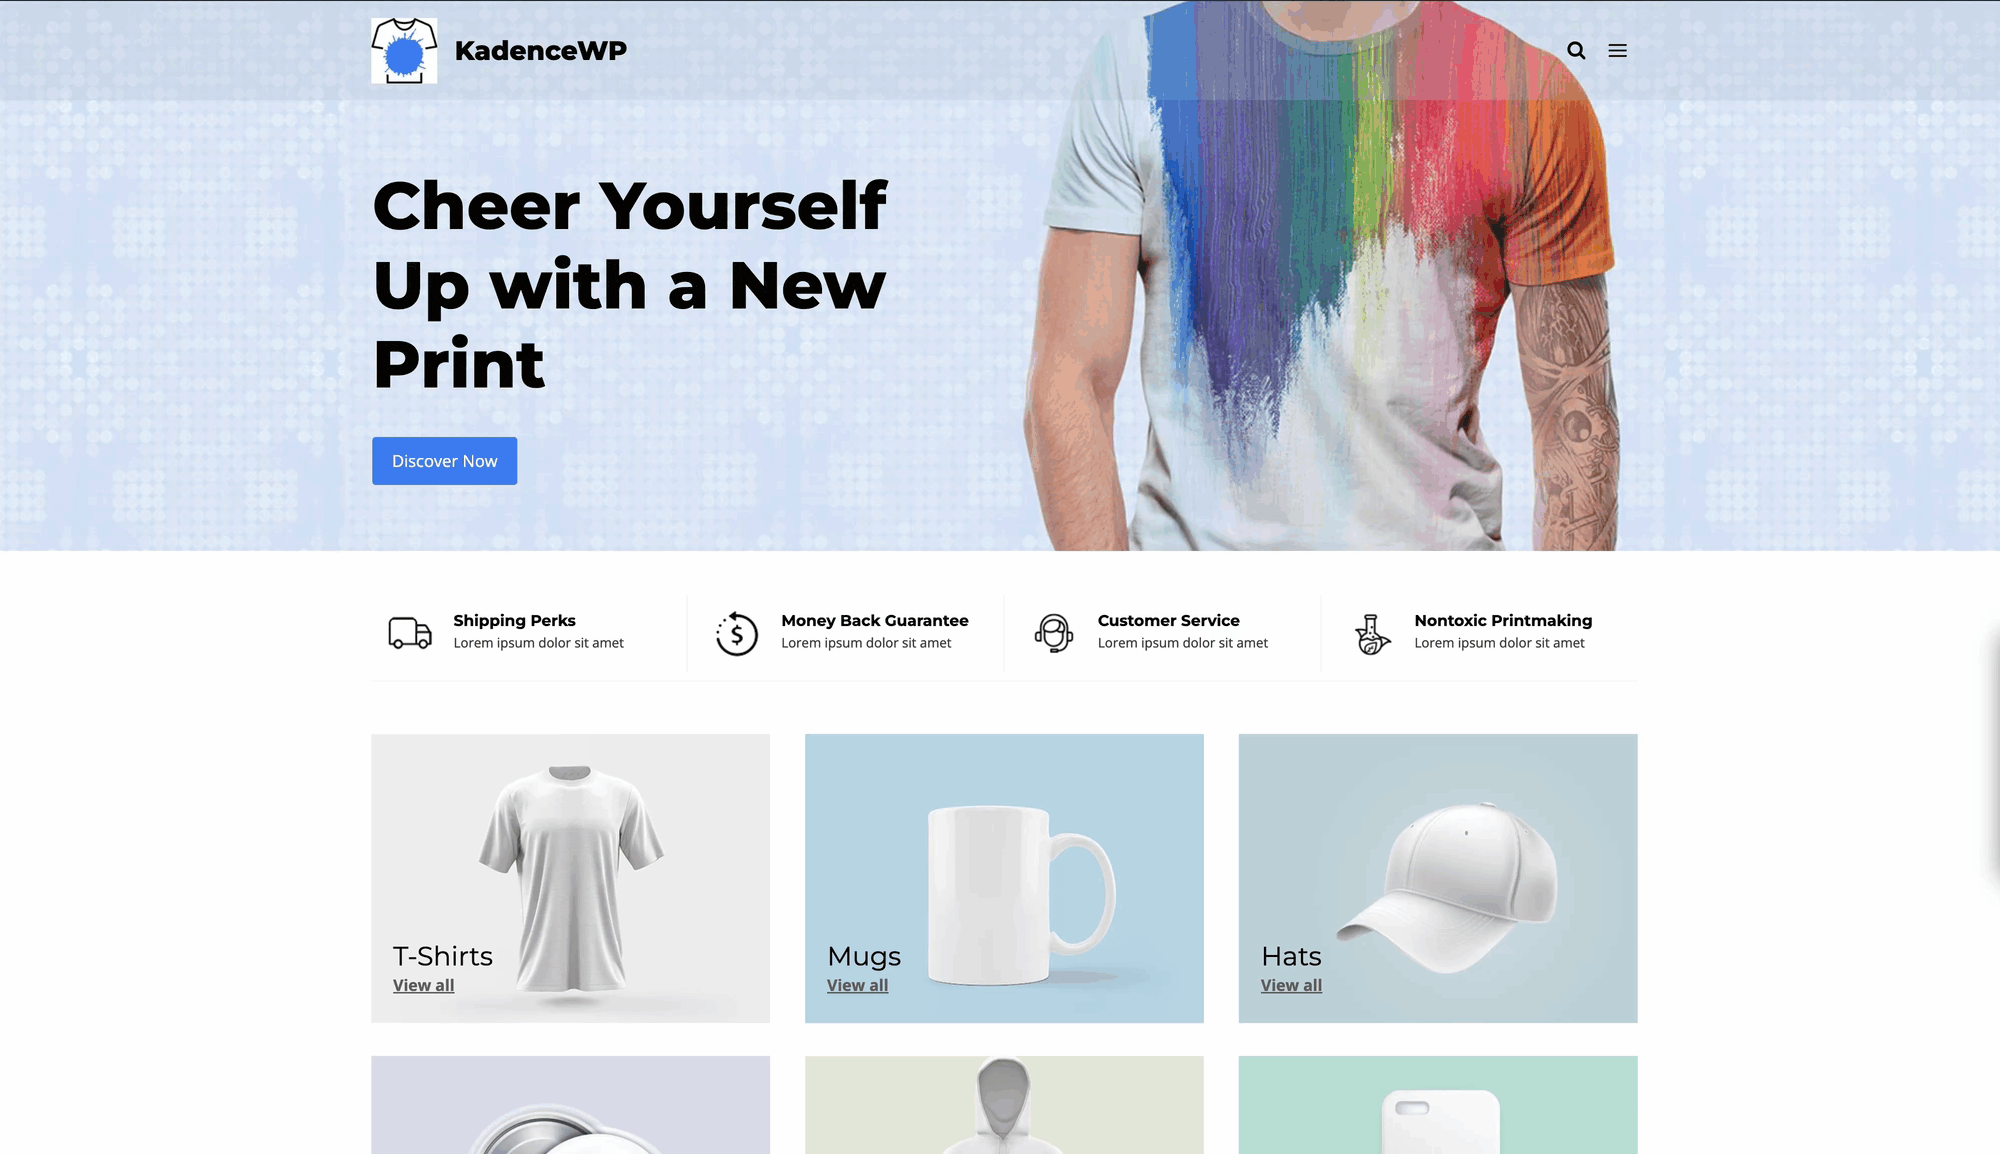Click the Nontoxic Printmaking flask icon
2000x1154 pixels.
[x=1372, y=634]
